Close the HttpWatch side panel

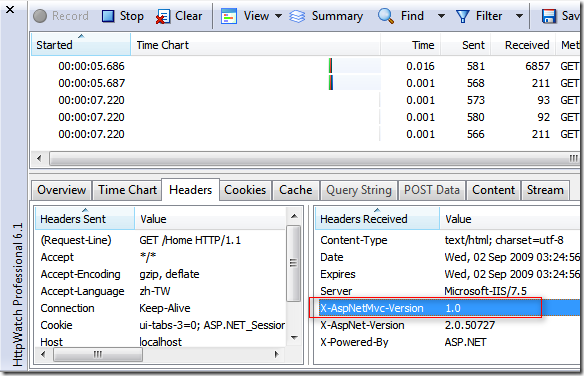click(x=10, y=9)
